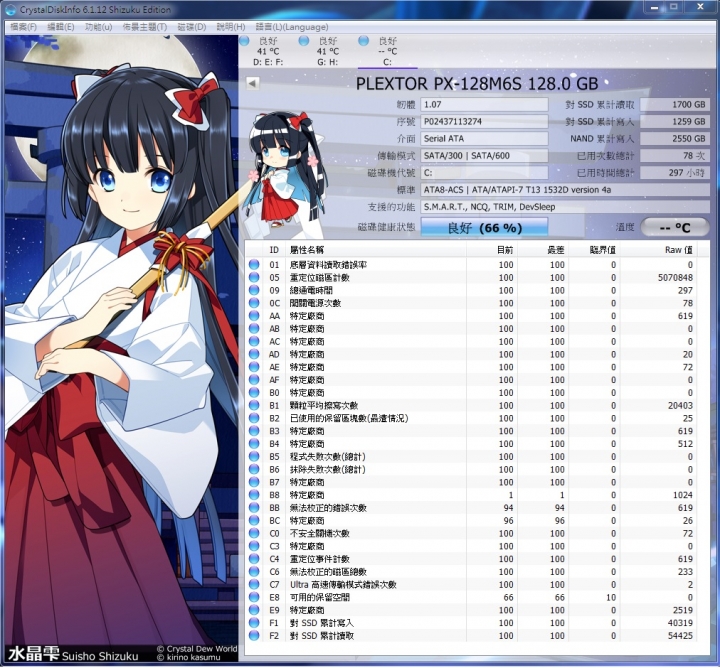Image resolution: width=720 pixels, height=668 pixels.
Task: Open the 檔案(F) menu
Action: click(x=23, y=27)
